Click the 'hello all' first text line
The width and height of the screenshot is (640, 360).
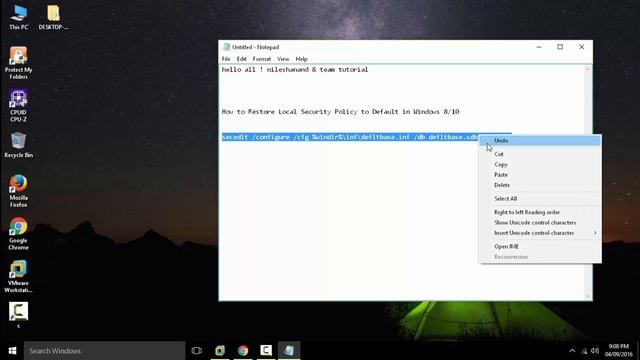point(295,70)
